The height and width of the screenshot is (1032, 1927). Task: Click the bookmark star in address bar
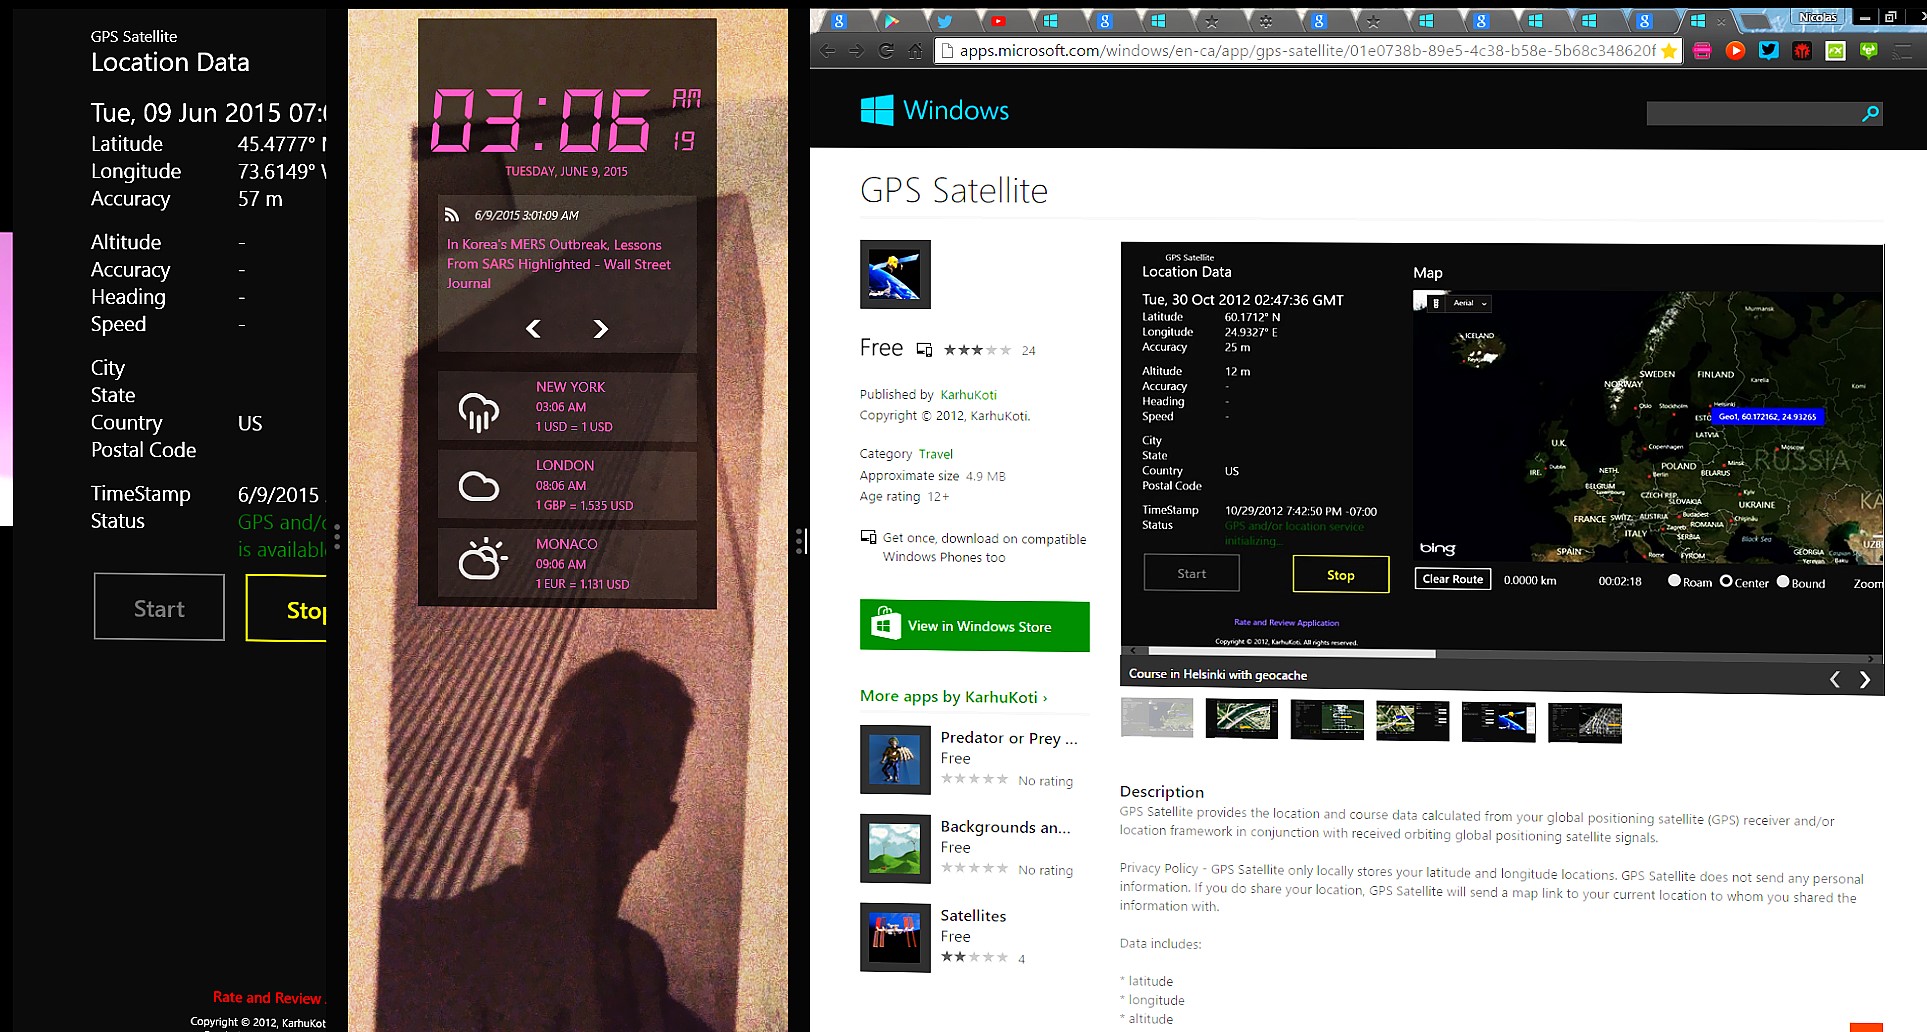(x=1668, y=51)
